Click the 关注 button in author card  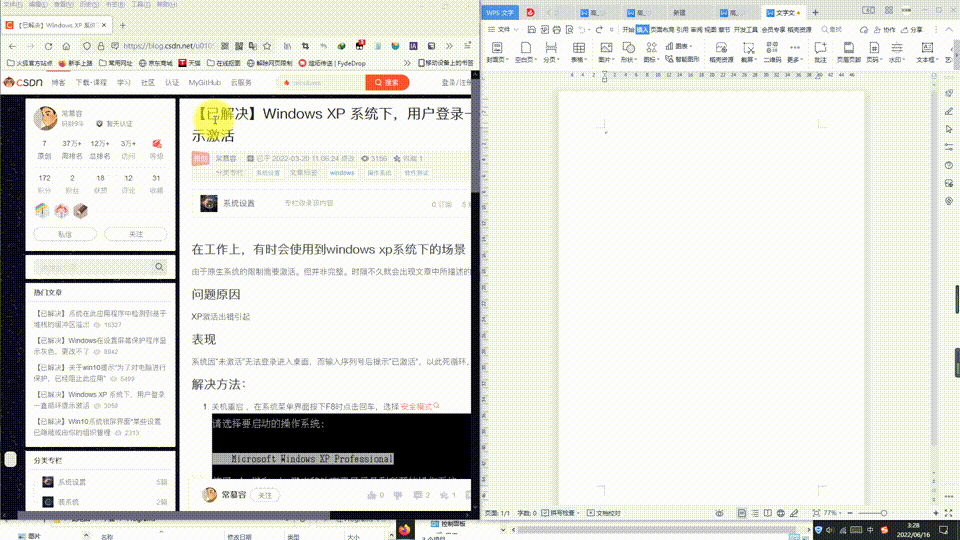[136, 234]
